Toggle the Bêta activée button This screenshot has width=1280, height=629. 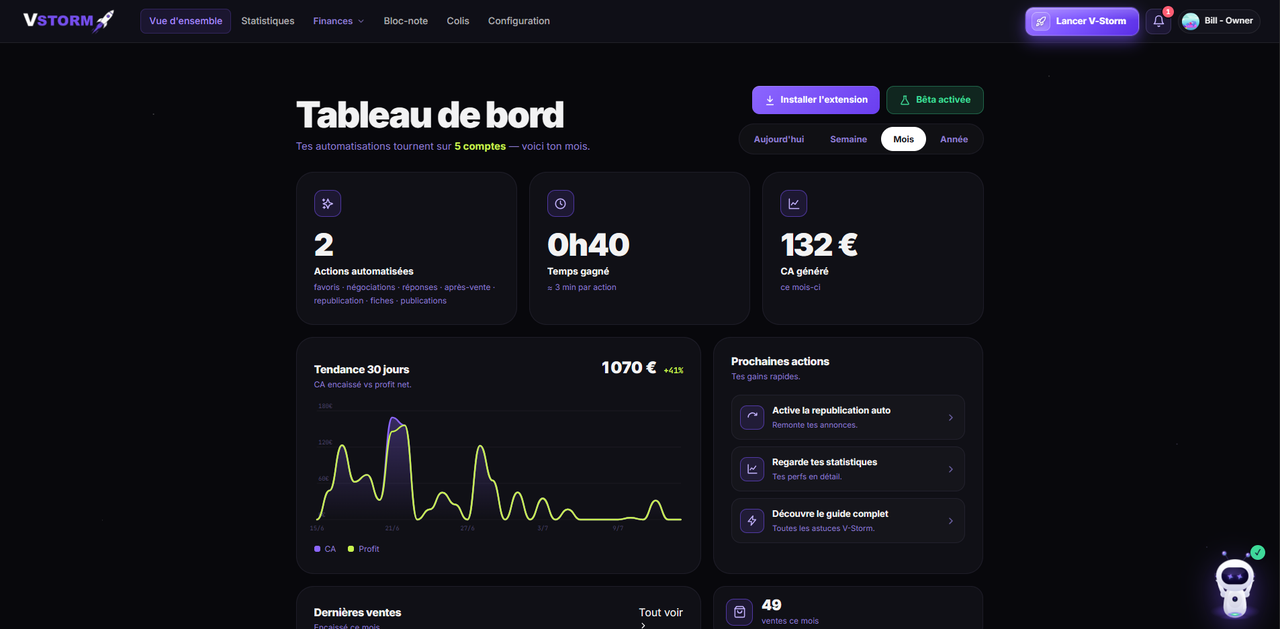pyautogui.click(x=935, y=100)
